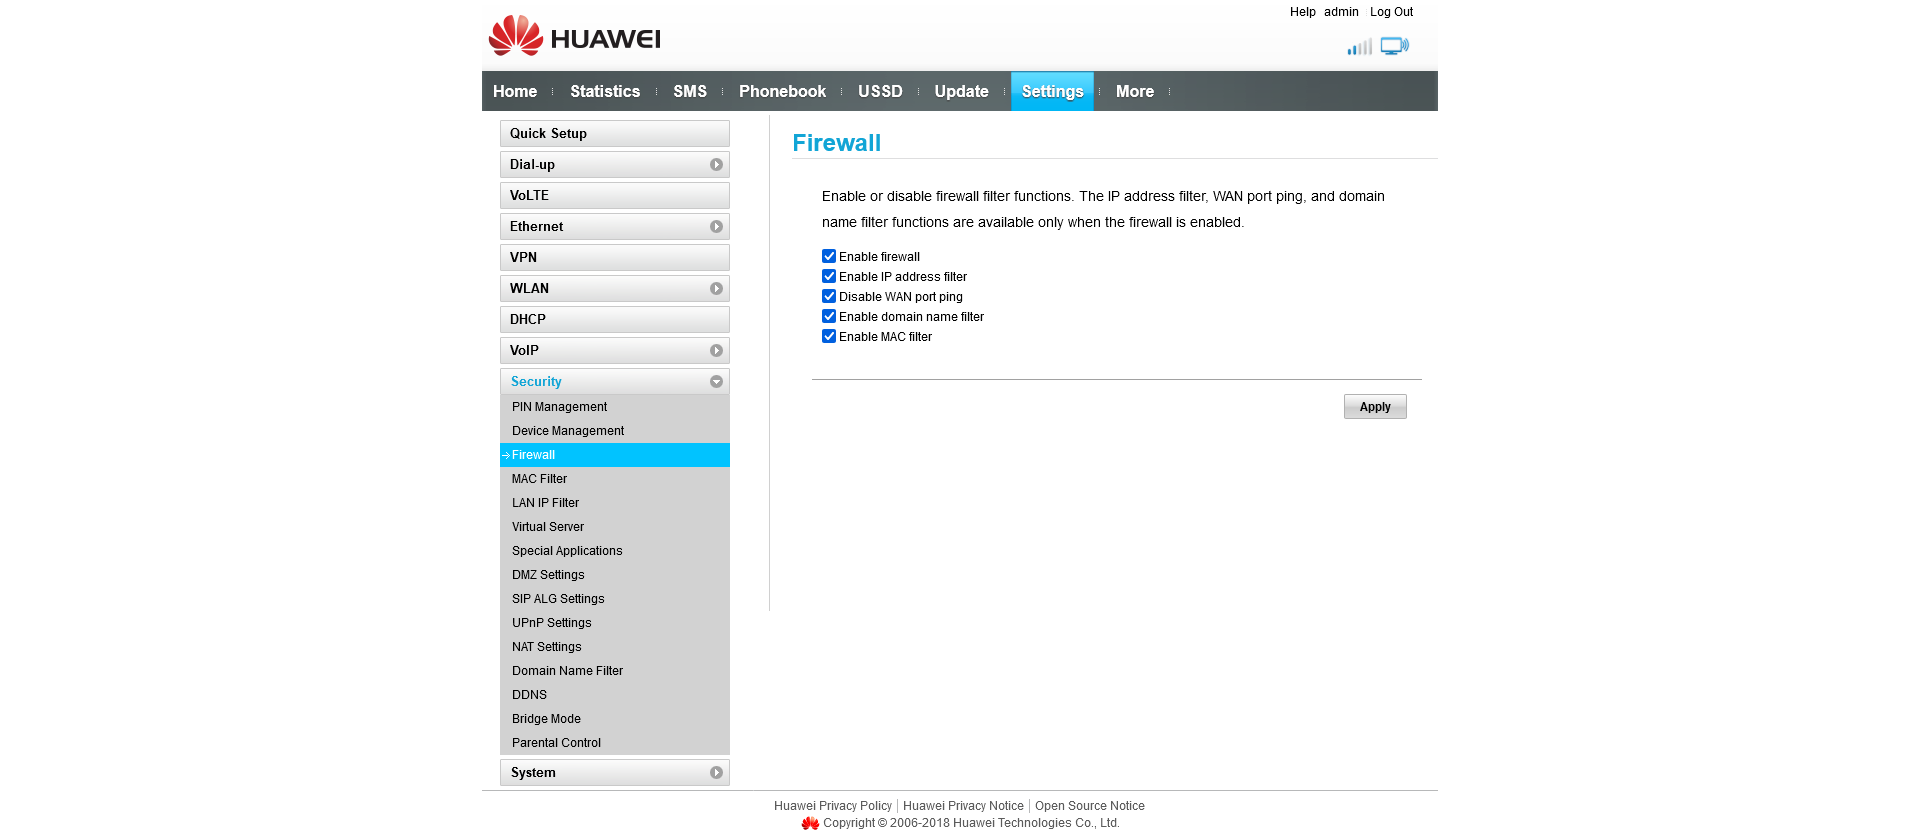Expand the Ethernet section arrow
The width and height of the screenshot is (1920, 840).
716,226
